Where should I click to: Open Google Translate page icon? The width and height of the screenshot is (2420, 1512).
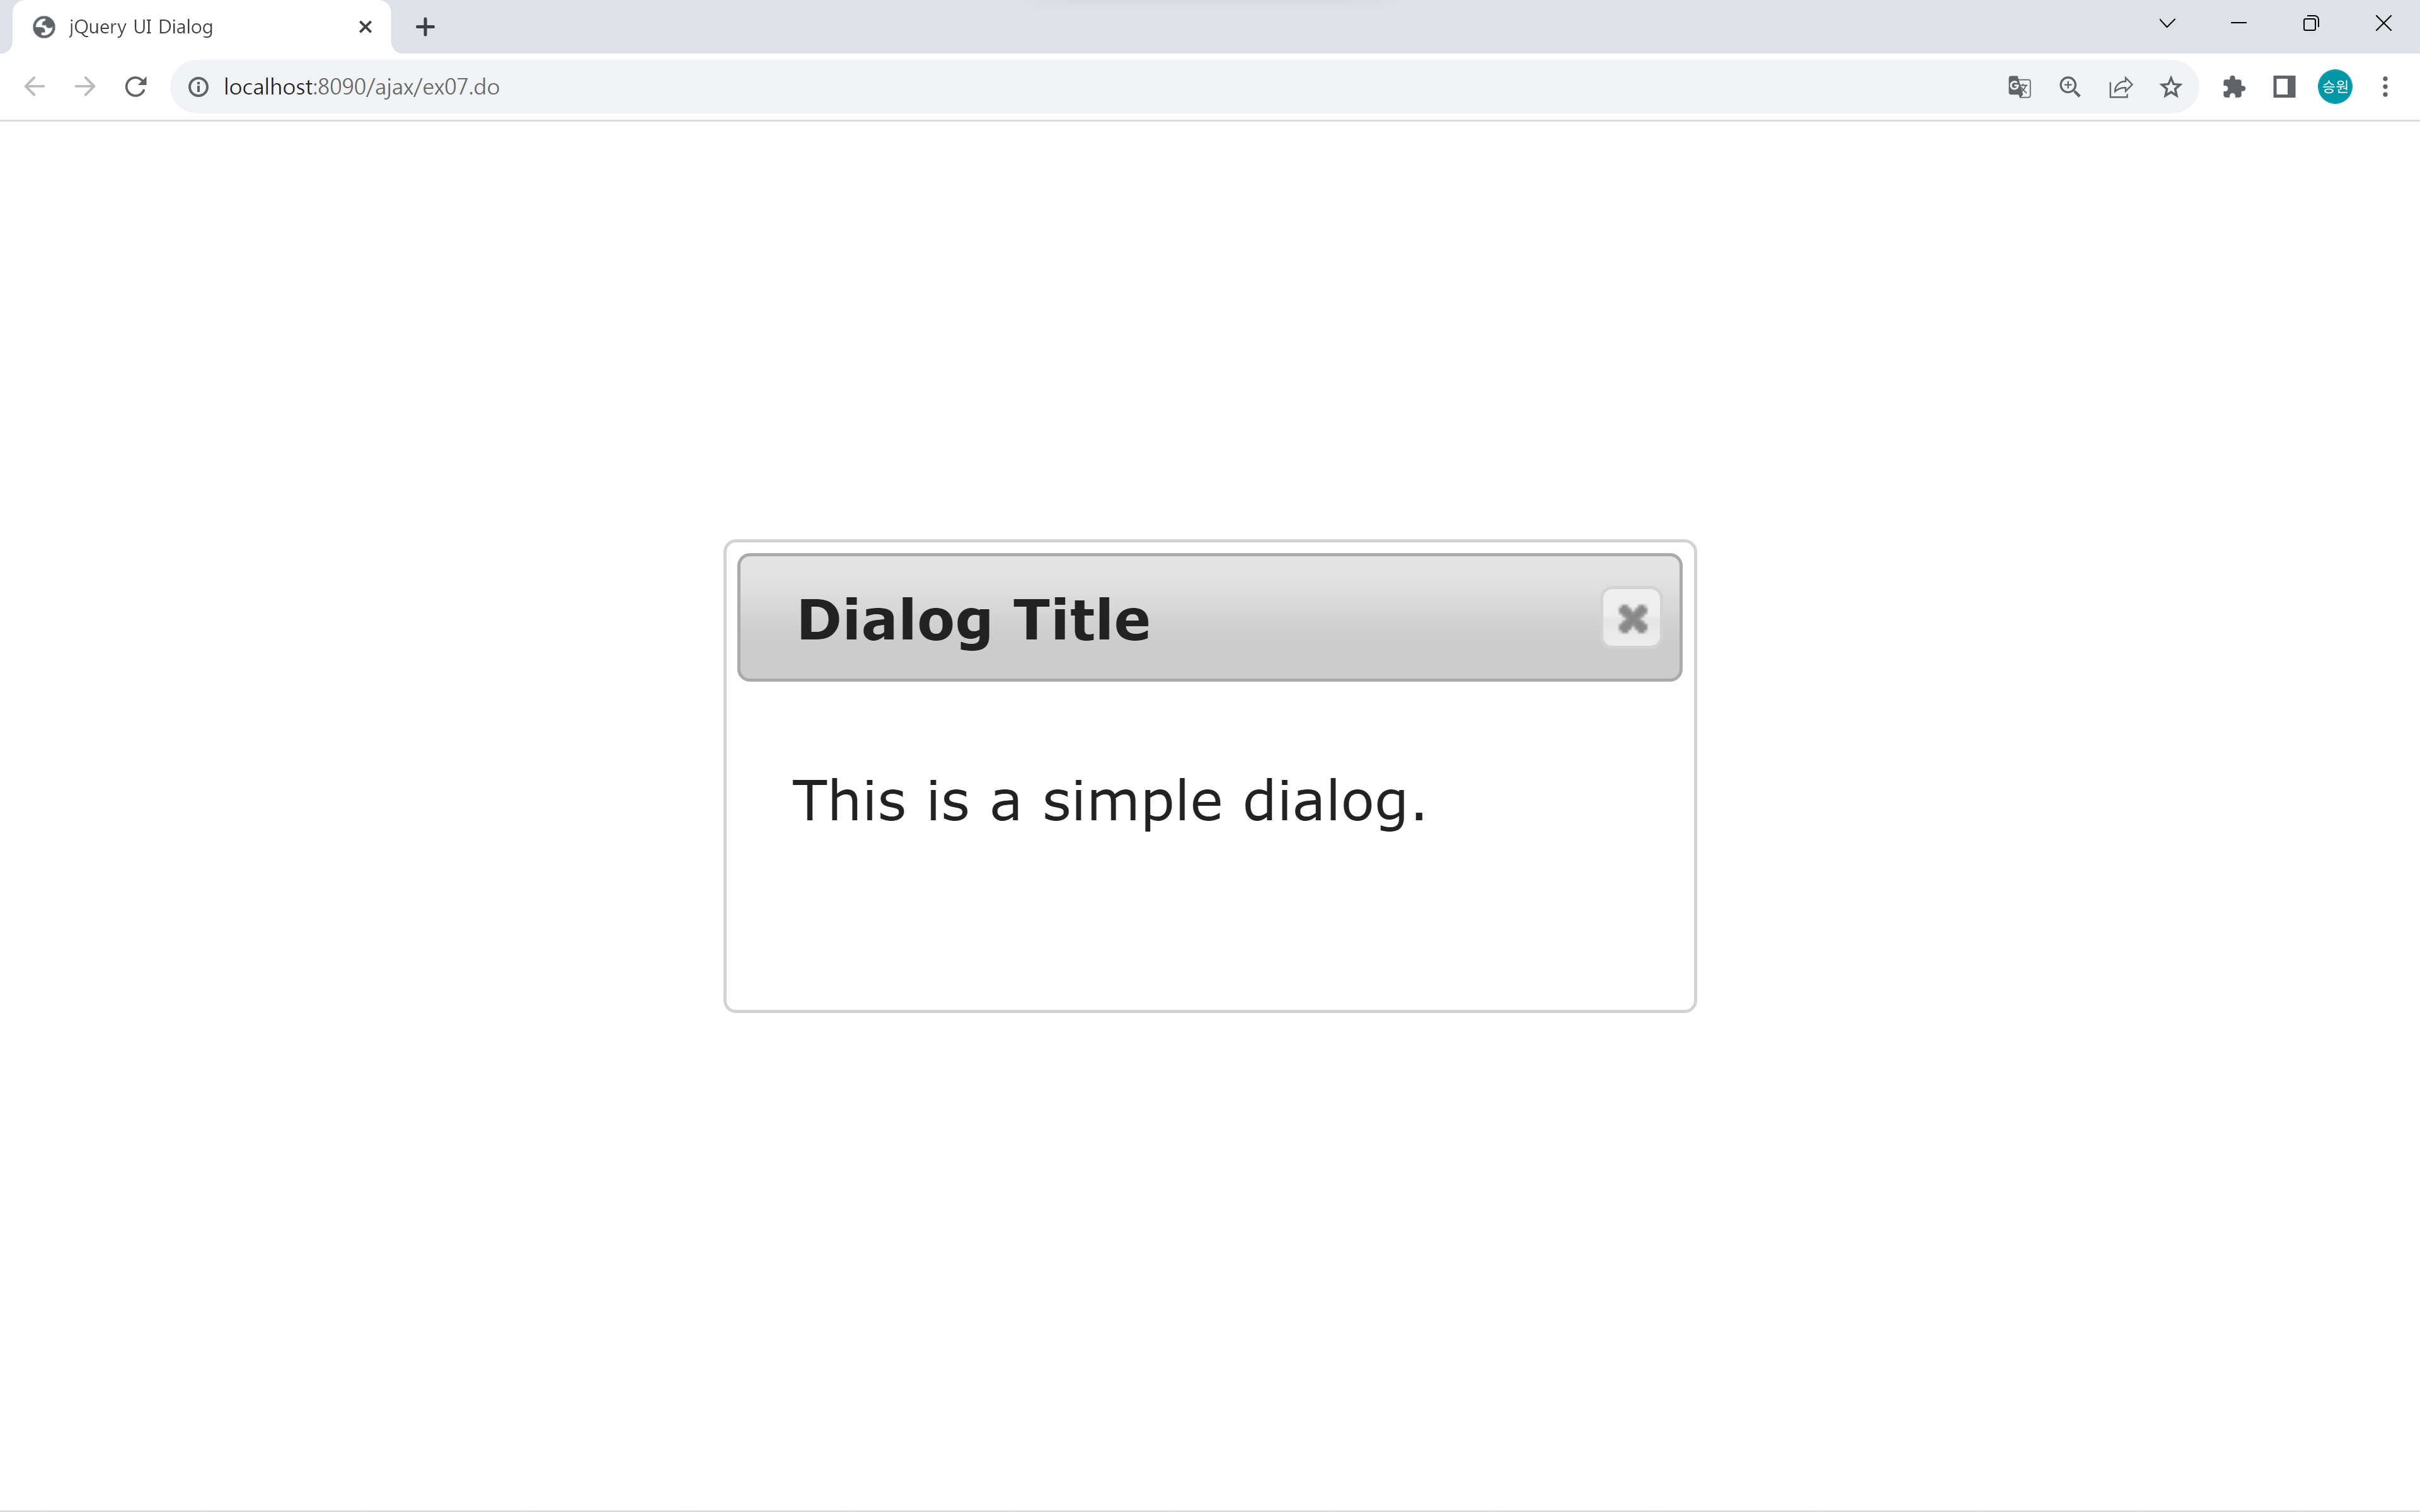click(2019, 87)
